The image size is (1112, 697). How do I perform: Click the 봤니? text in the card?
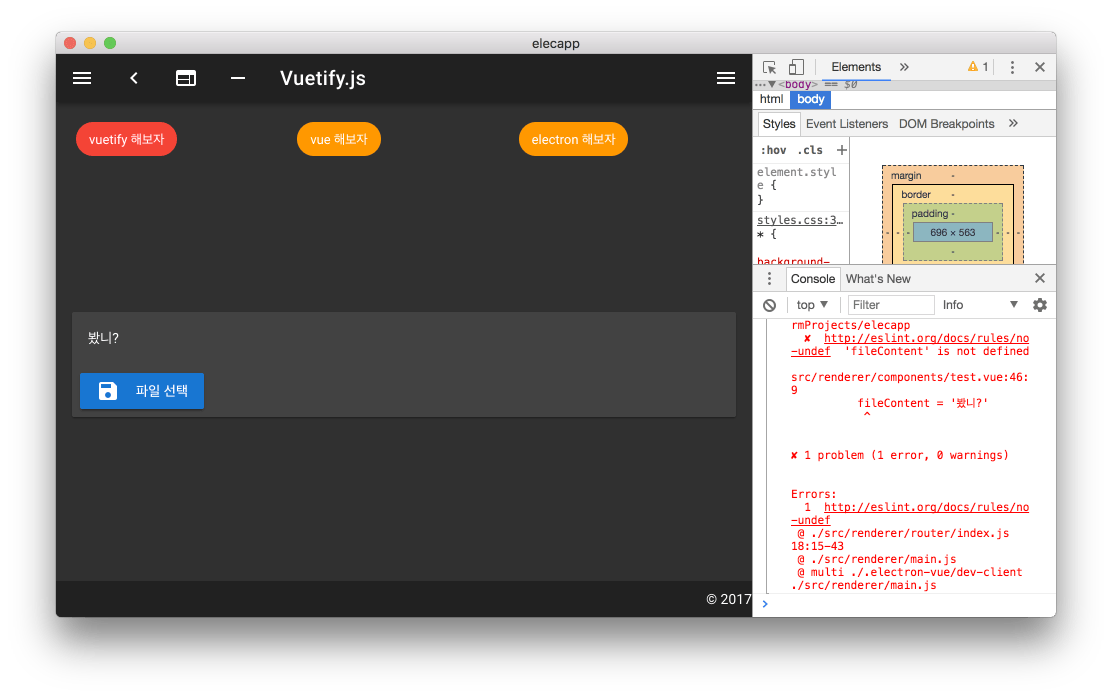click(104, 338)
